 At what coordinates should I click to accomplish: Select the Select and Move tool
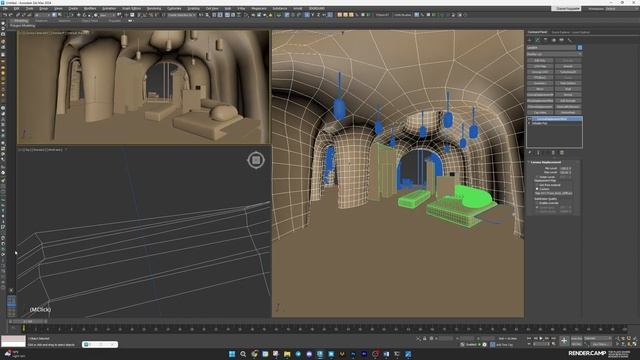tap(79, 15)
